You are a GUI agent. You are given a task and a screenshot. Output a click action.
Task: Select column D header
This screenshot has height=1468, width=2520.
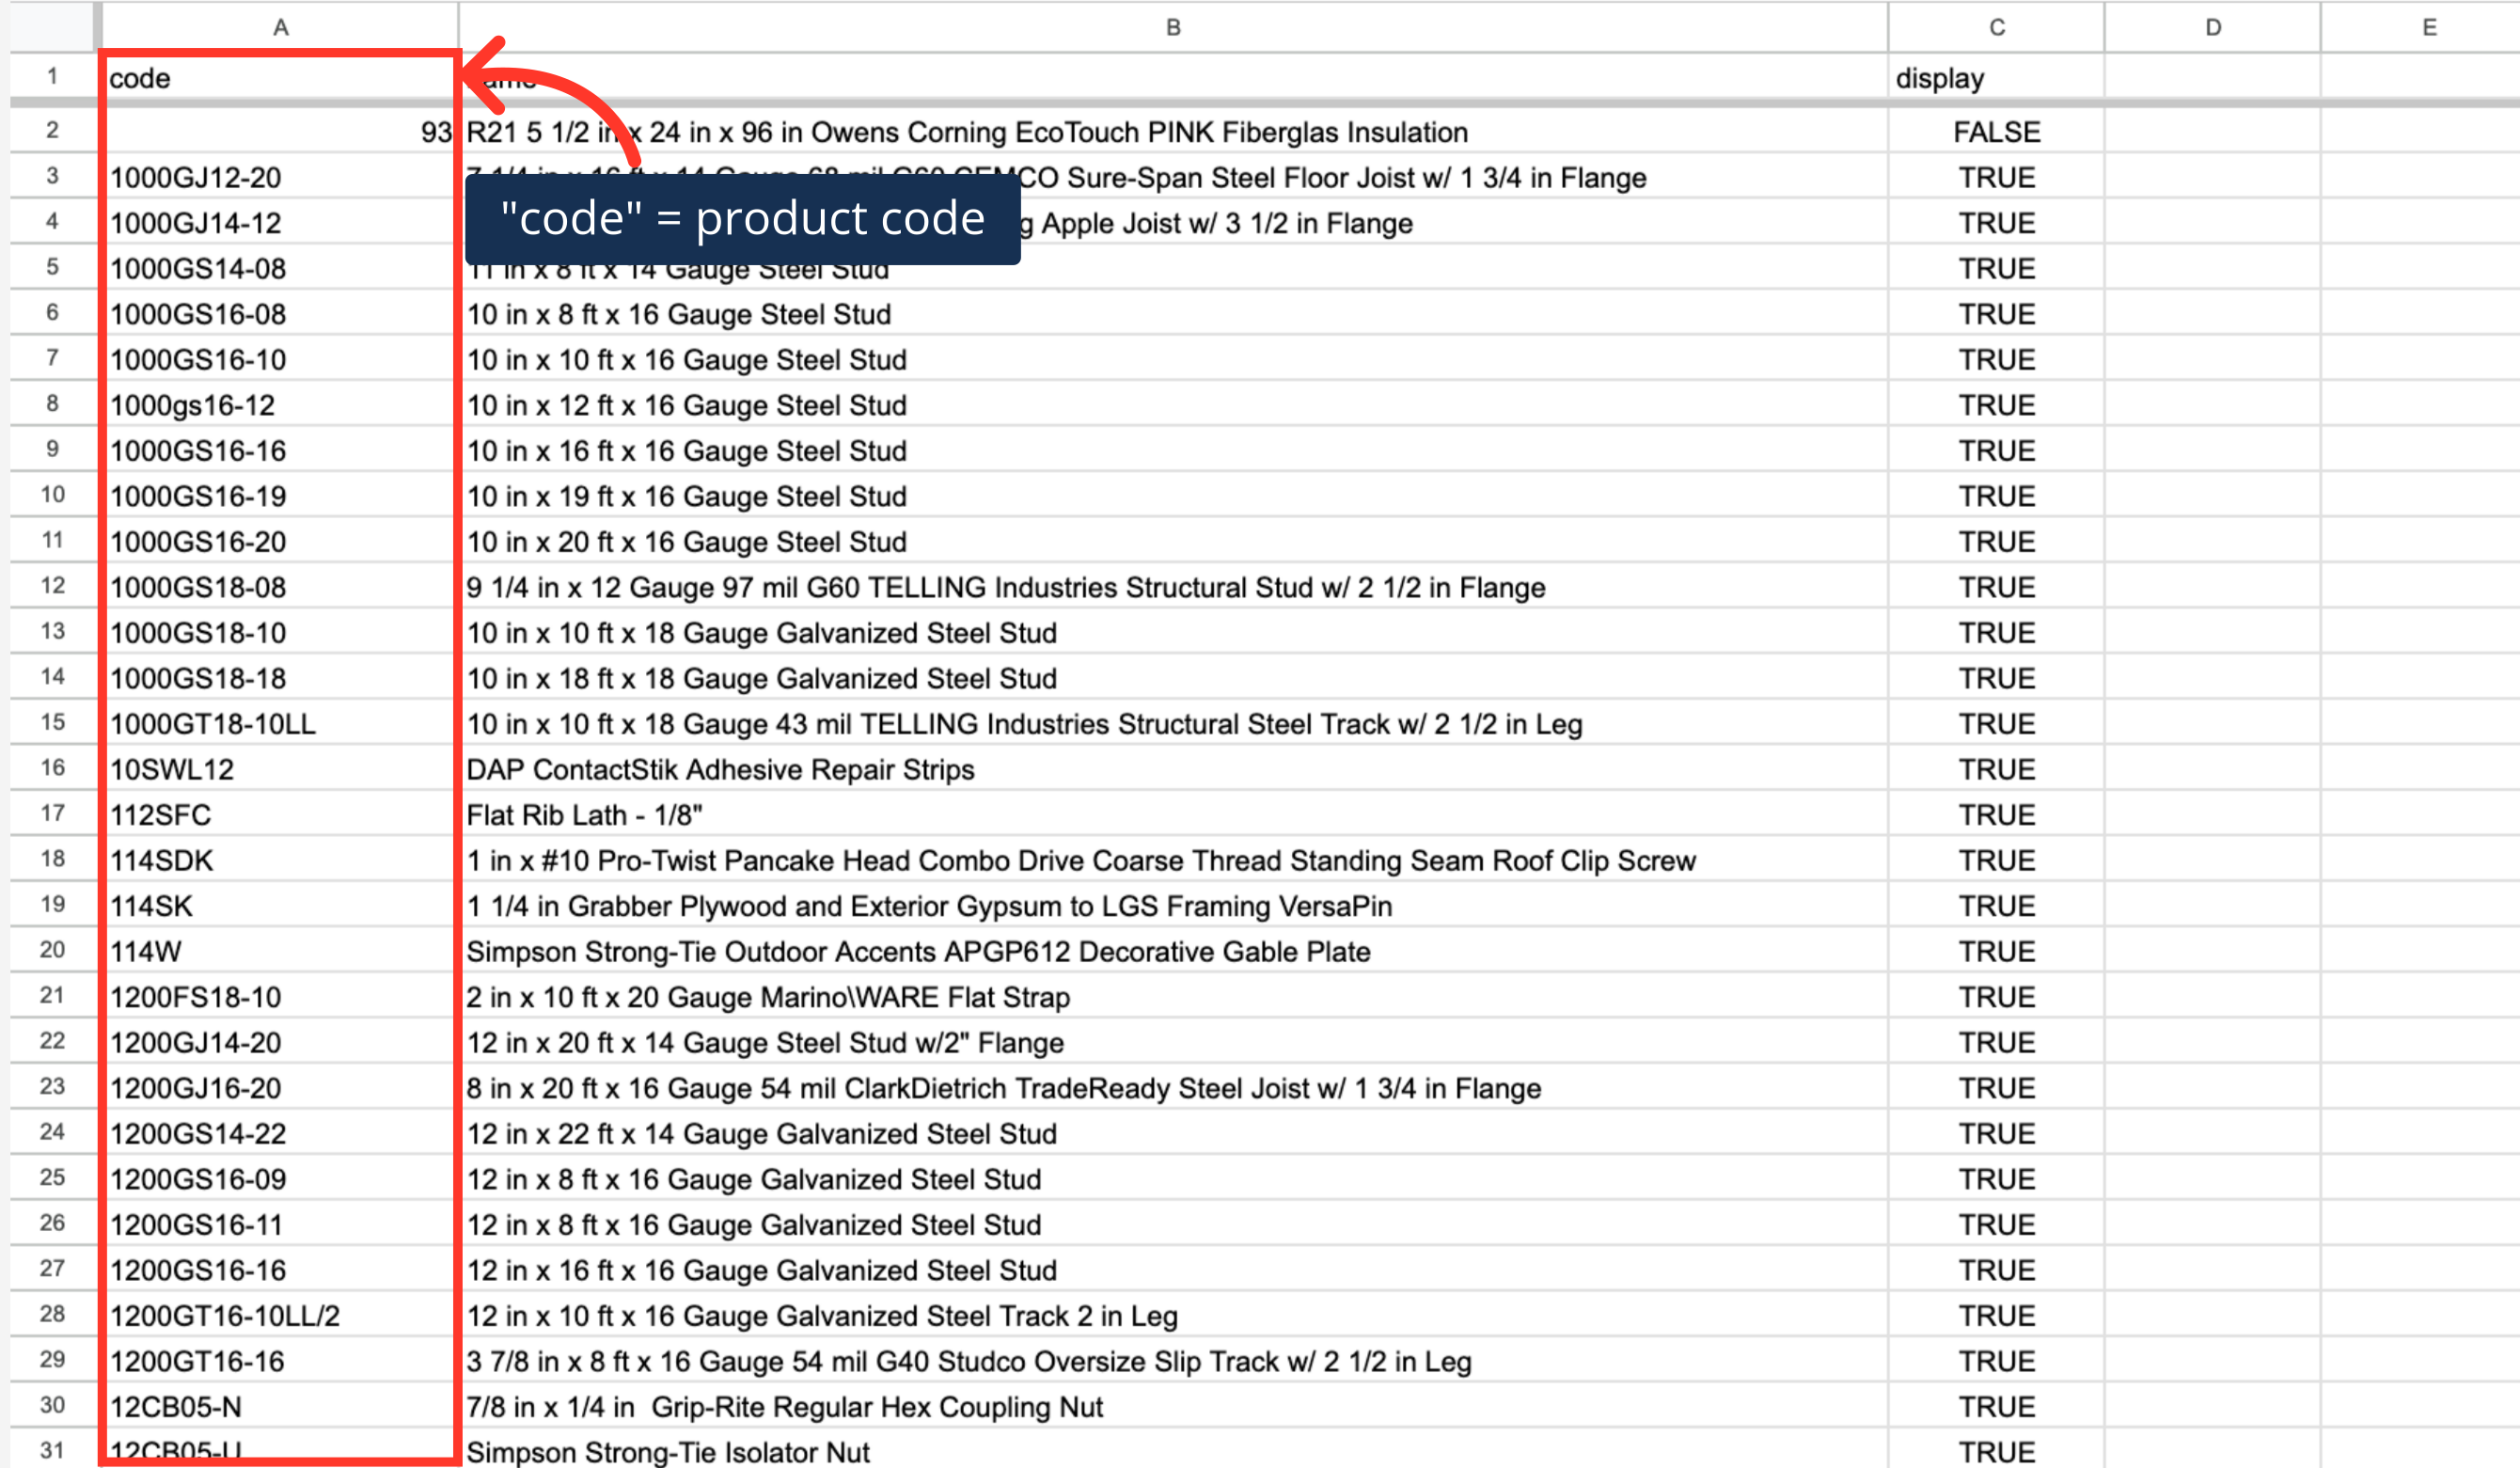click(x=2212, y=27)
